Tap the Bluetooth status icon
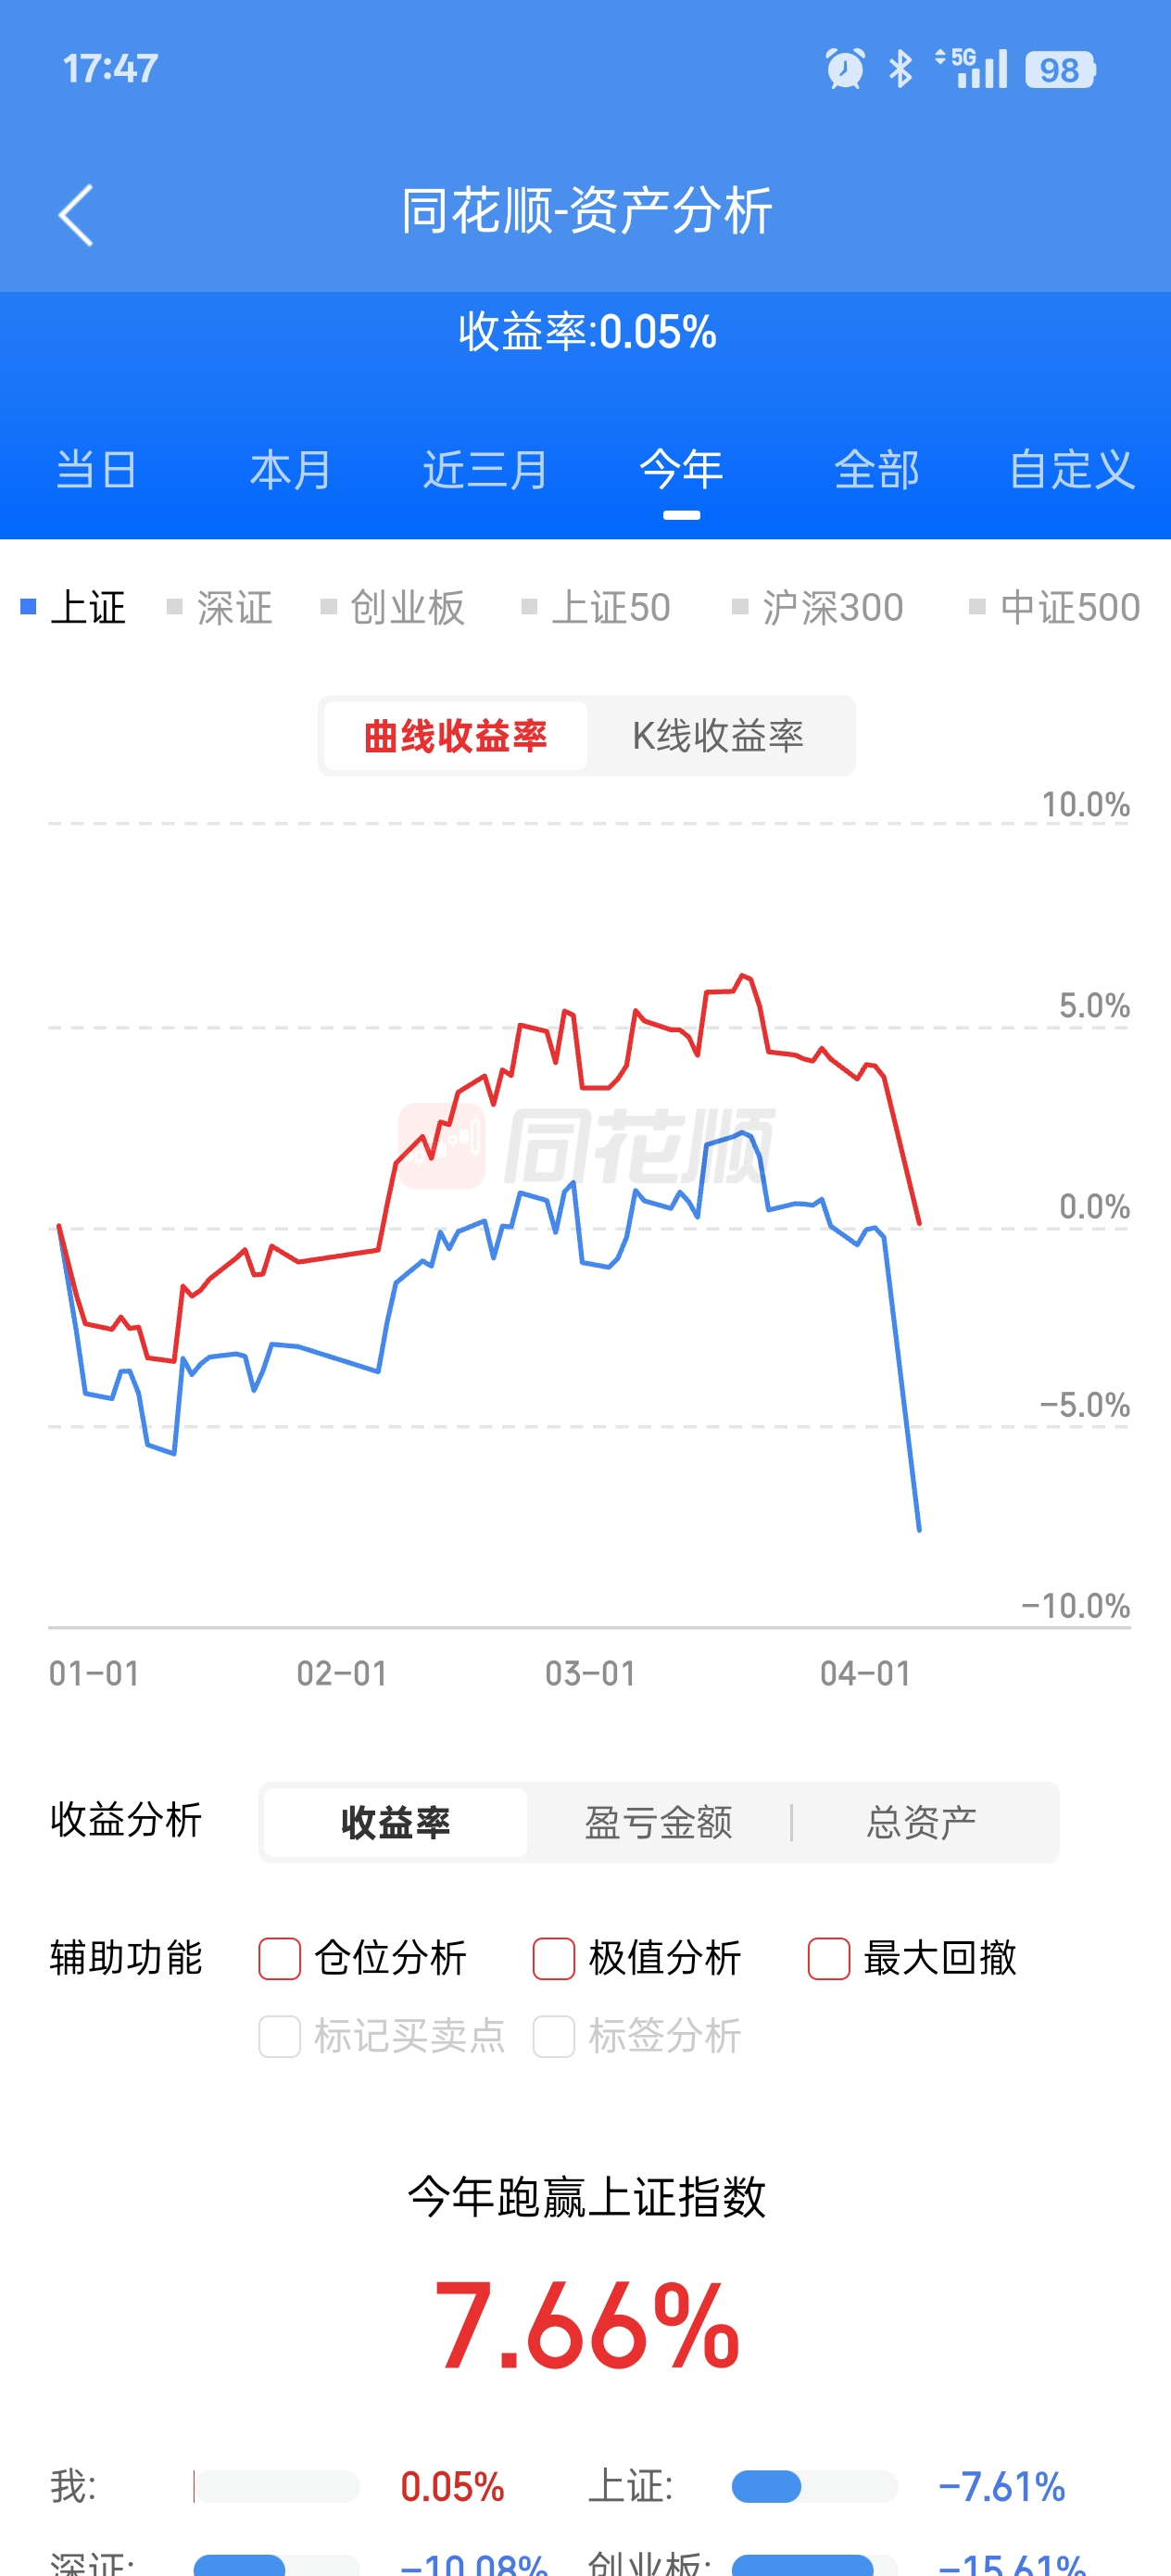Image resolution: width=1171 pixels, height=2576 pixels. [x=900, y=69]
